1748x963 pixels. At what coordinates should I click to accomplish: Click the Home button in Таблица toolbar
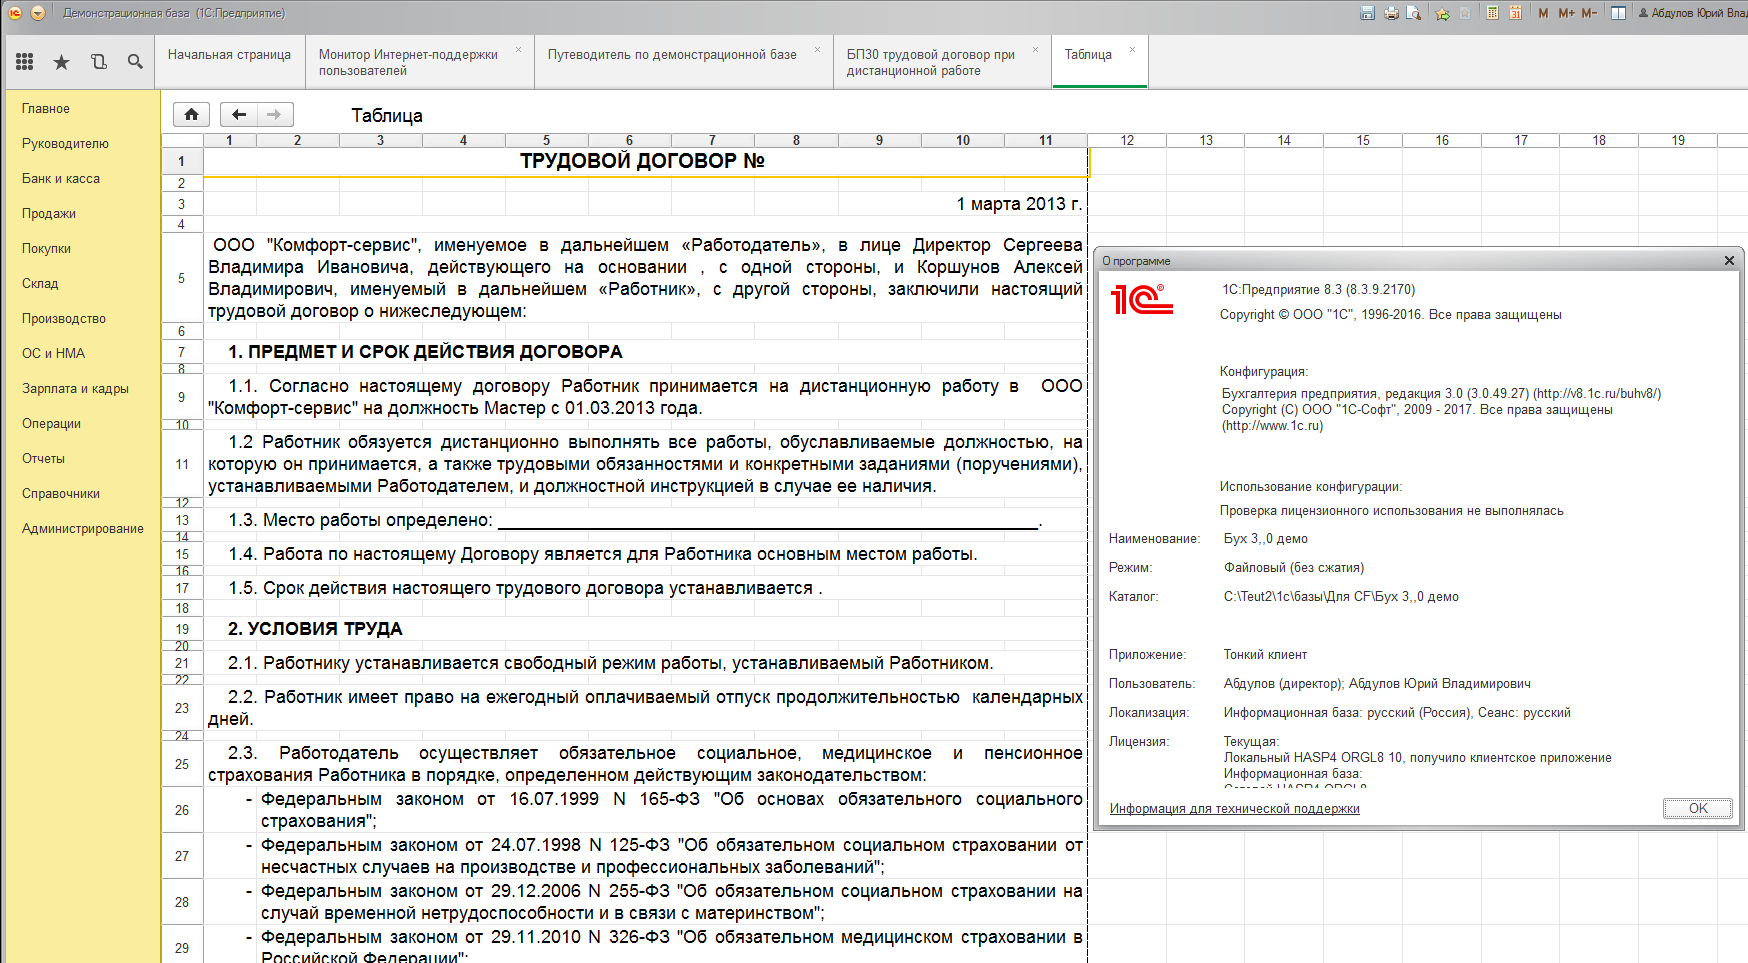click(191, 114)
